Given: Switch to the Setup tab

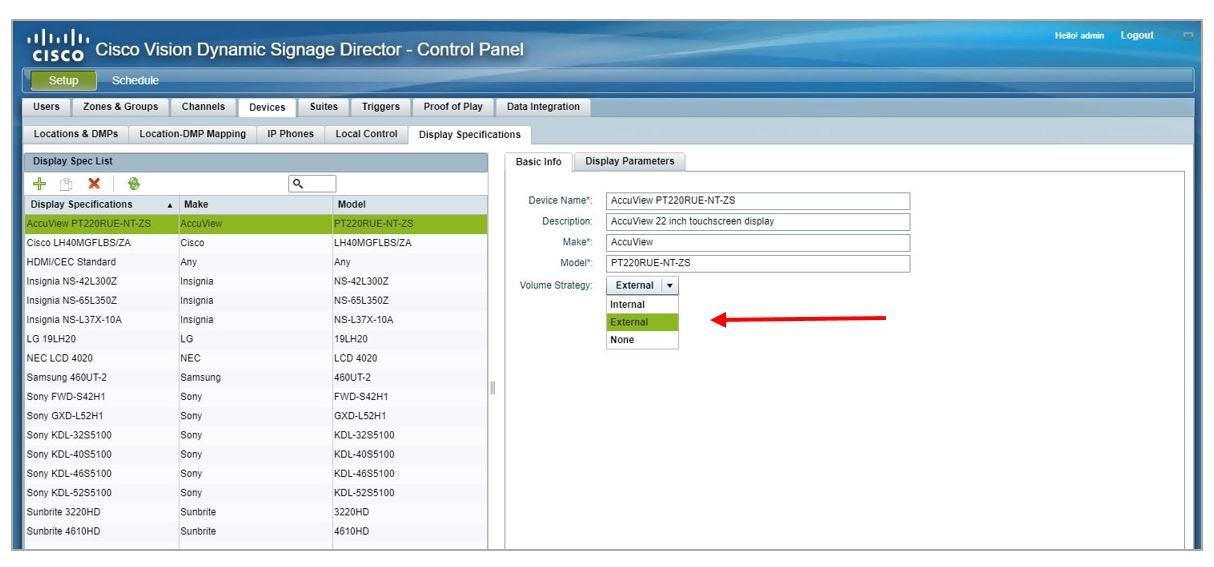Looking at the screenshot, I should pos(64,81).
